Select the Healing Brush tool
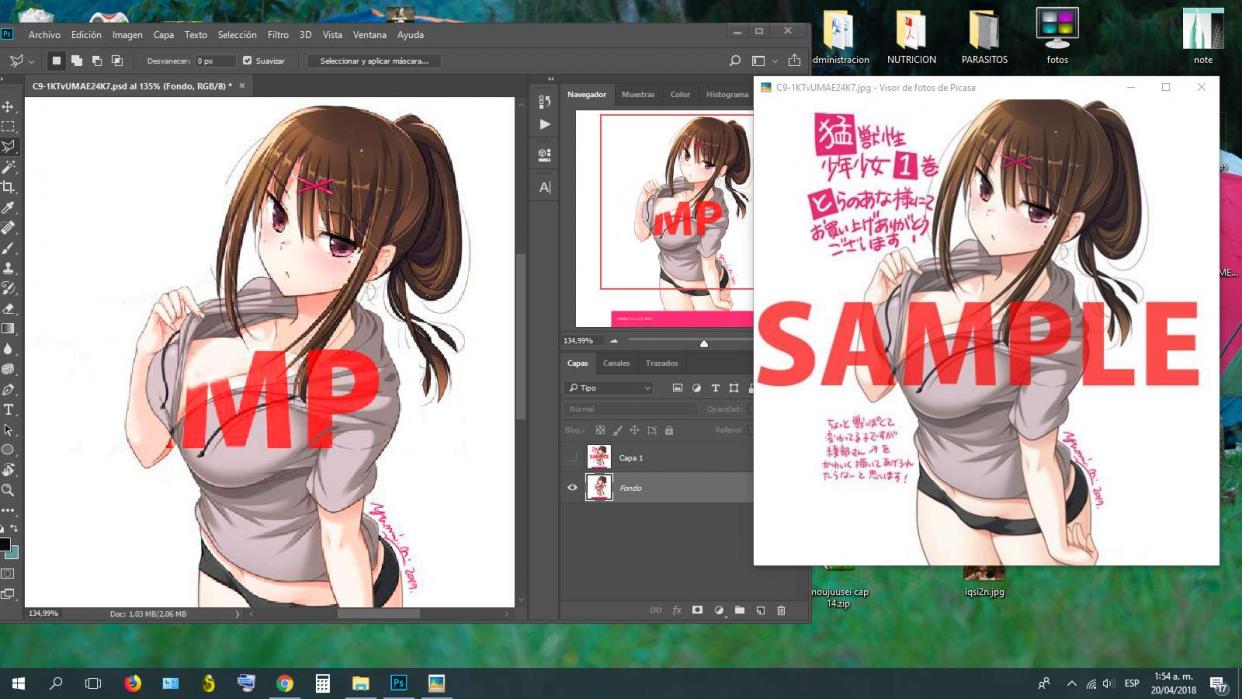 (x=8, y=228)
